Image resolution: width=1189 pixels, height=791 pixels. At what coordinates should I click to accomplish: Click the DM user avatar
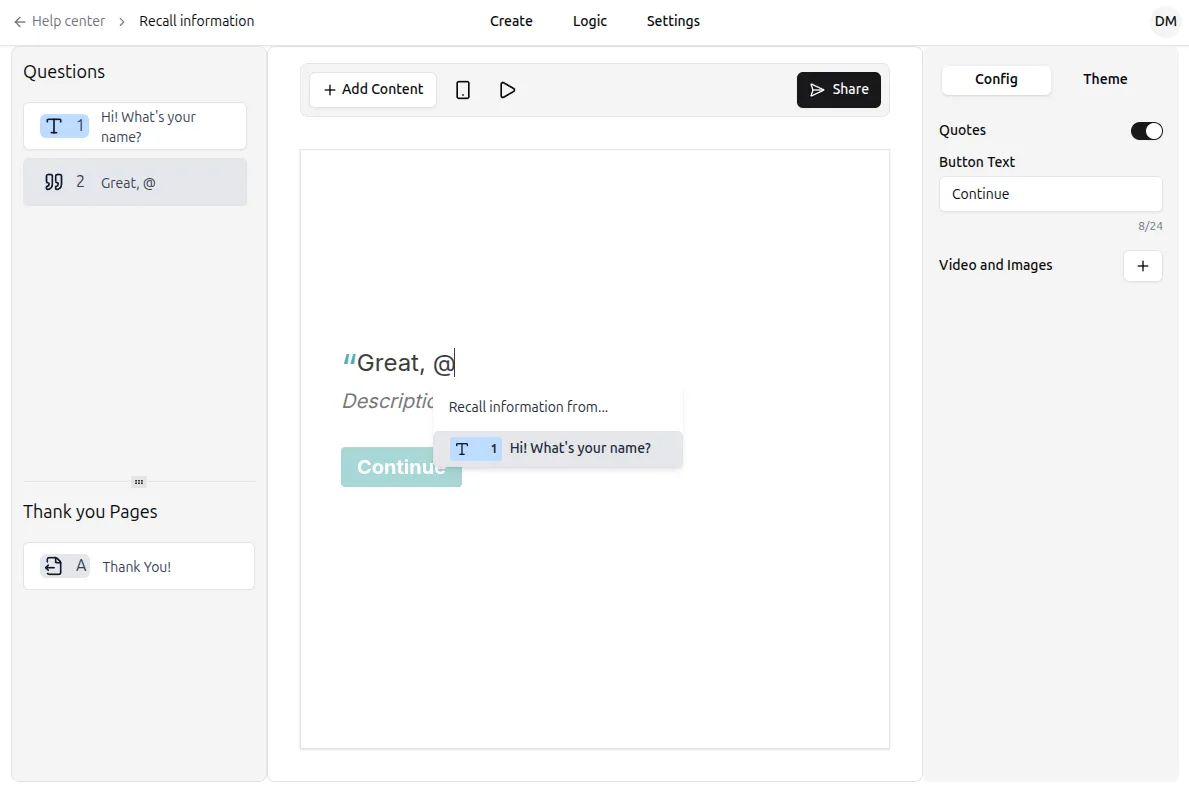coord(1165,21)
